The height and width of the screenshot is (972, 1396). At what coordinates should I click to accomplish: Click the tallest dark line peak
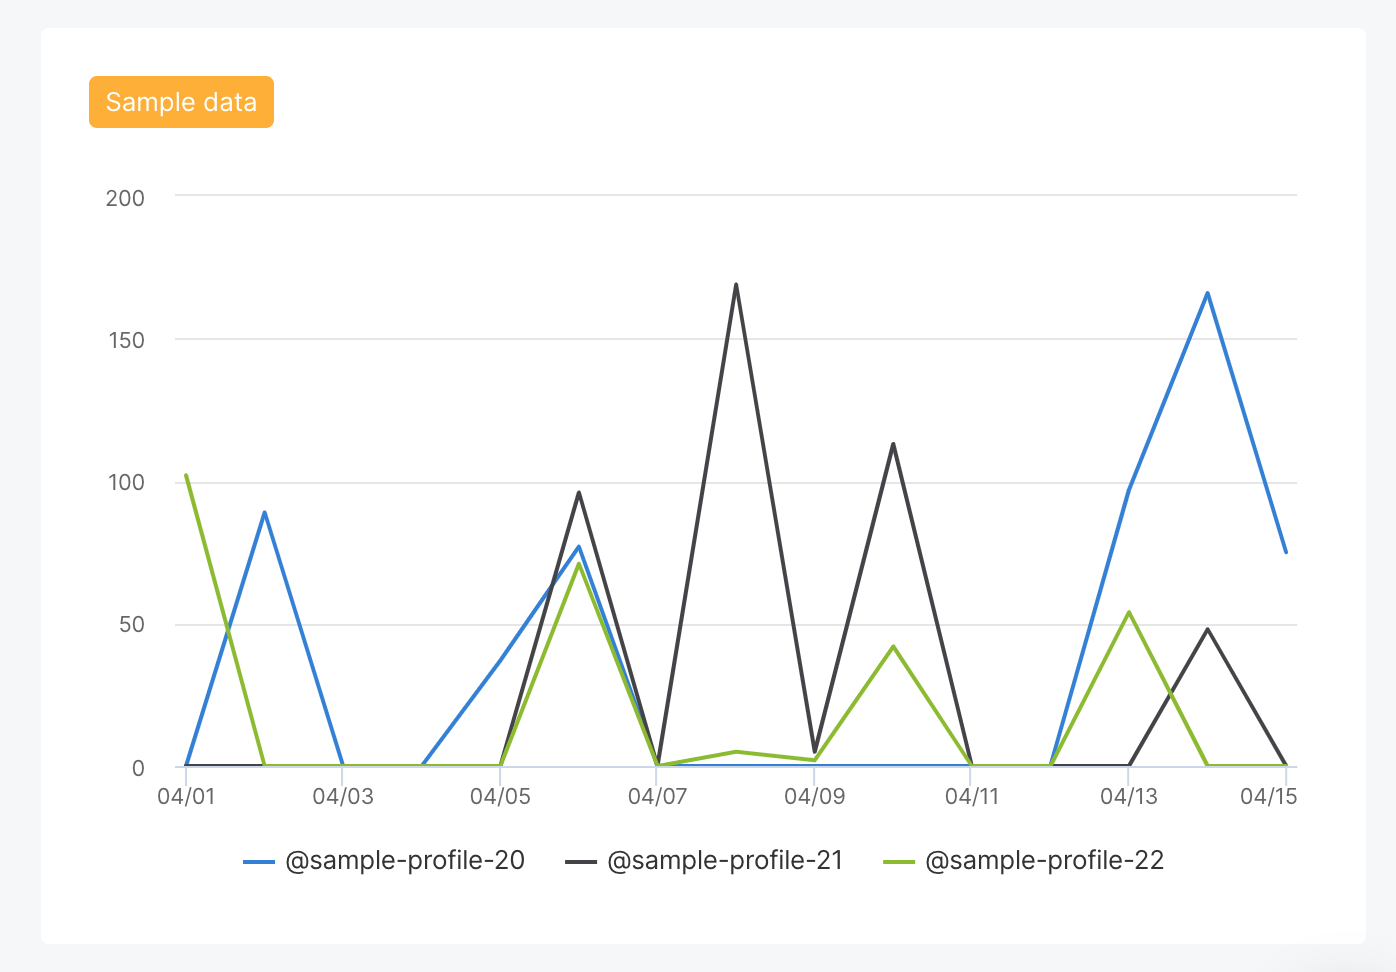(x=736, y=285)
